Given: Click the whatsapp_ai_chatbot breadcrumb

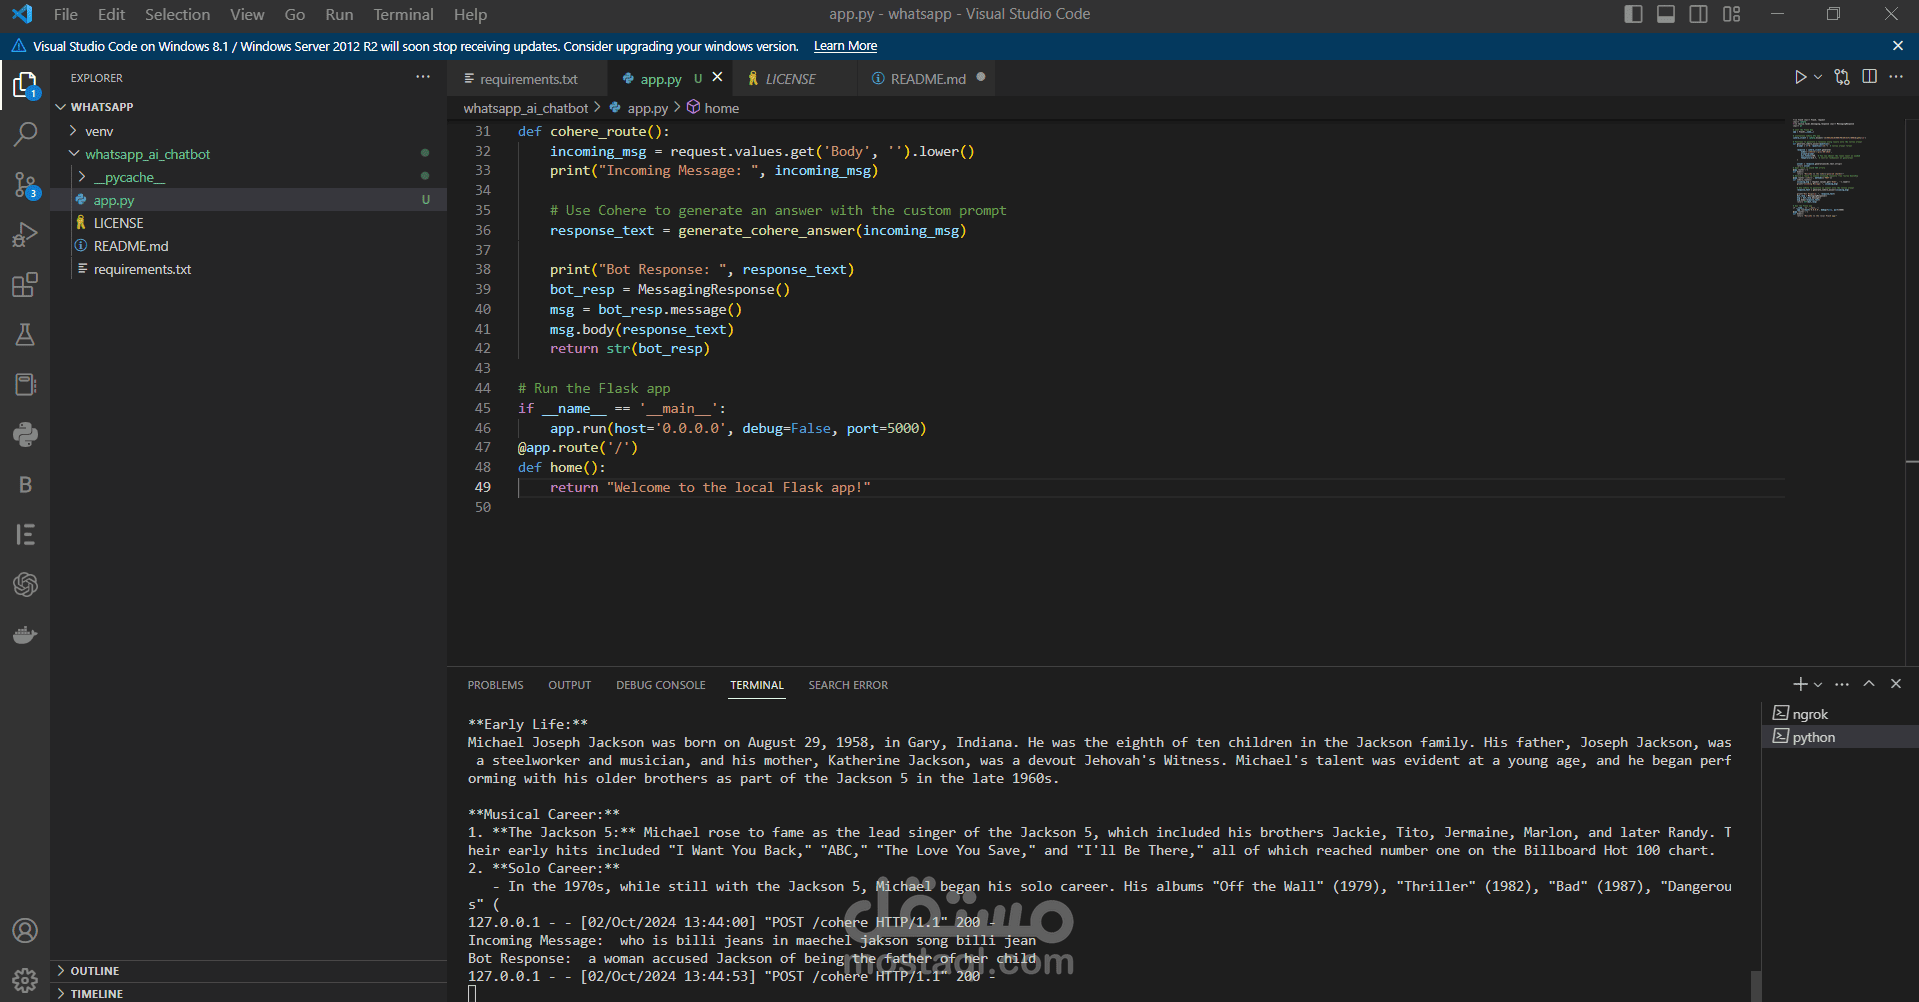Looking at the screenshot, I should [x=526, y=108].
